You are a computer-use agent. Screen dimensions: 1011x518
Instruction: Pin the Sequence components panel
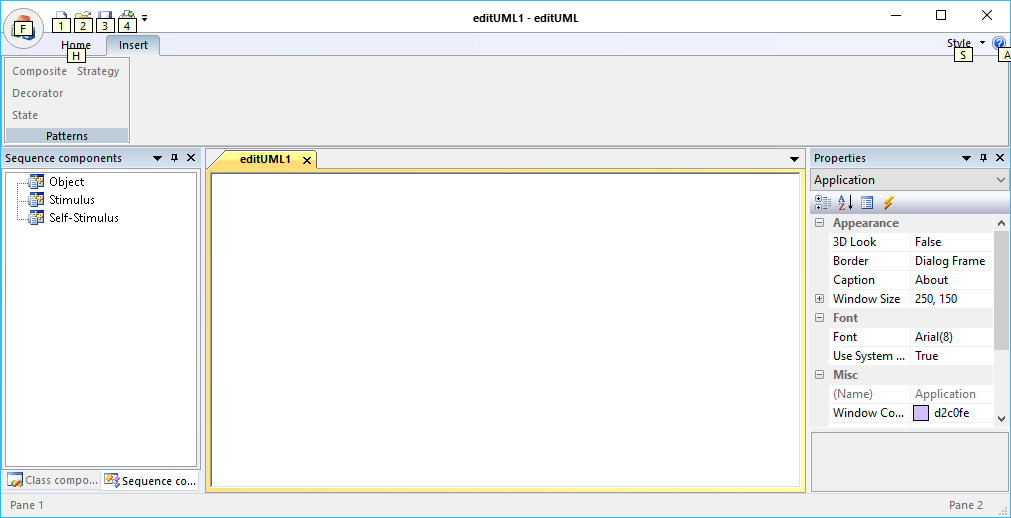pyautogui.click(x=174, y=158)
